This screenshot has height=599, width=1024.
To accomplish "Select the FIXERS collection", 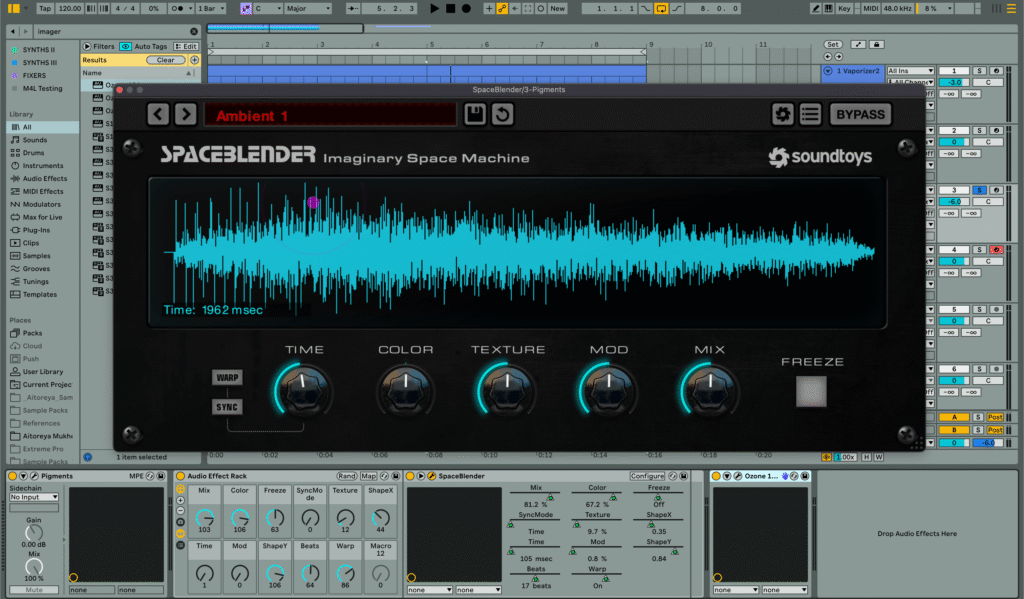I will point(35,76).
